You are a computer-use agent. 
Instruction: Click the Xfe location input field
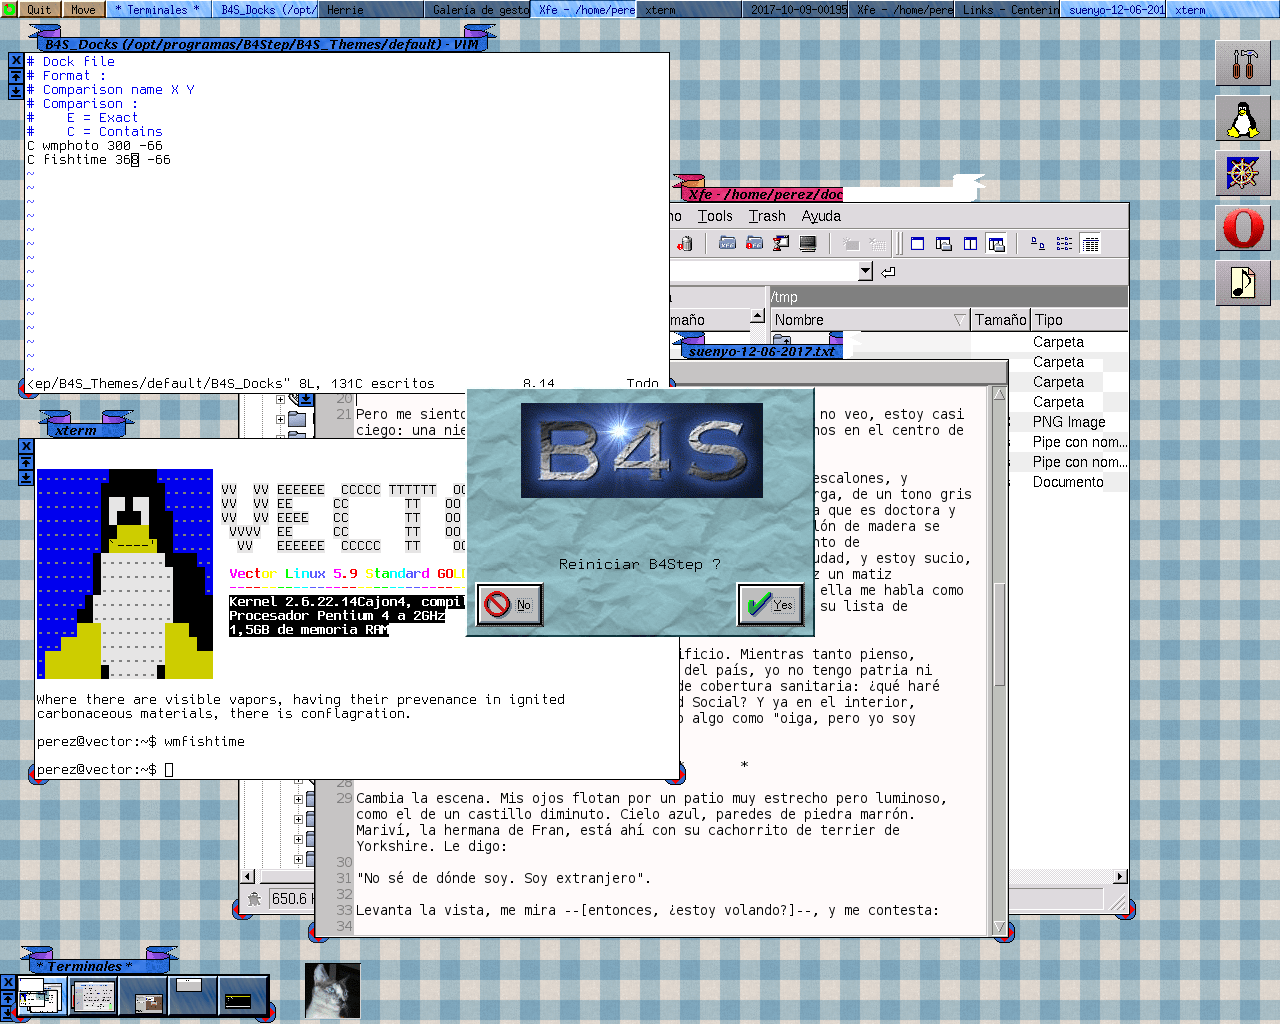765,271
